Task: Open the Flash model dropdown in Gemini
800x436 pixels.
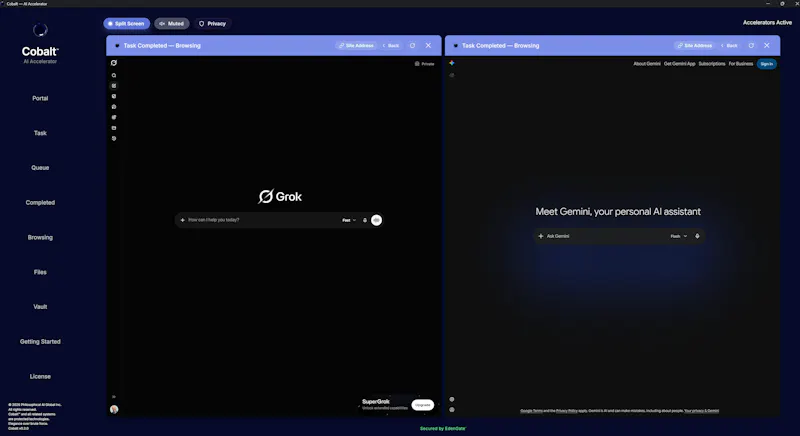Action: coord(679,236)
